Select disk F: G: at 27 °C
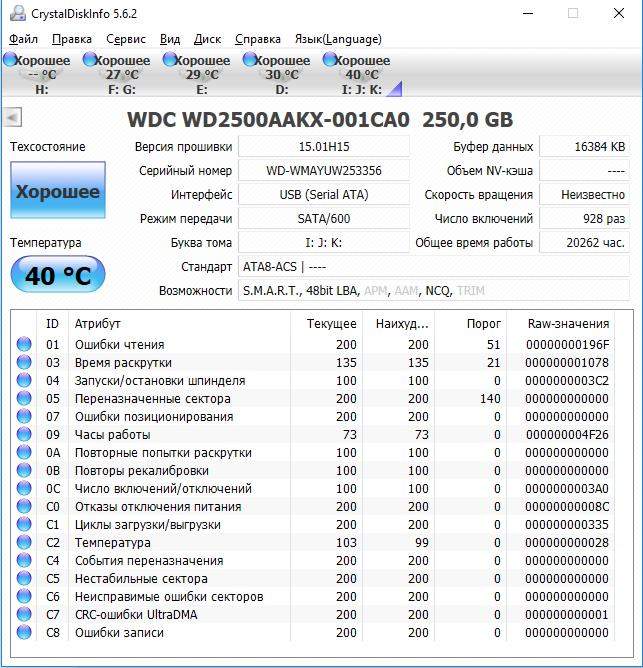 coord(118,74)
